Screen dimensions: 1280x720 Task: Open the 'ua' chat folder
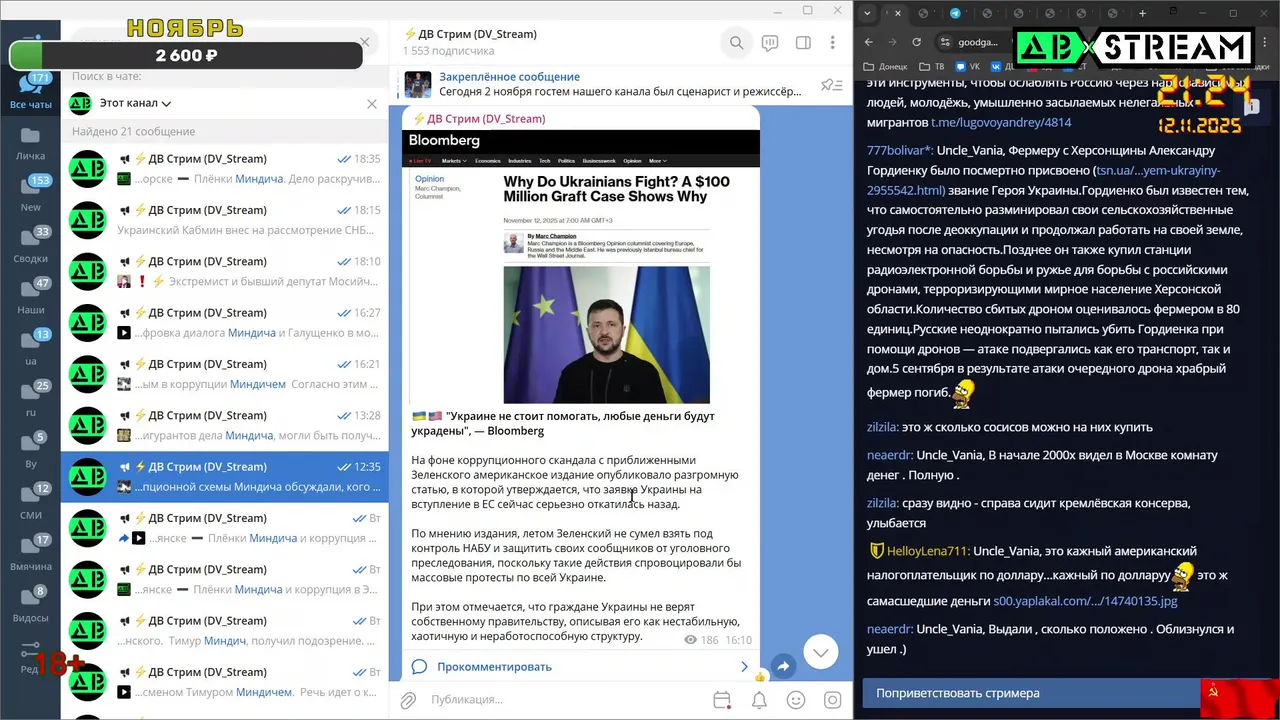tap(31, 348)
